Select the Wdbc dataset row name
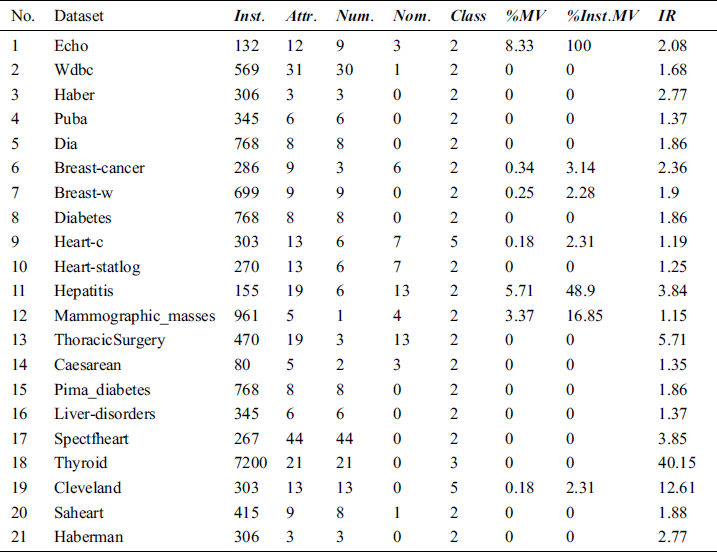717x552 pixels. click(73, 70)
